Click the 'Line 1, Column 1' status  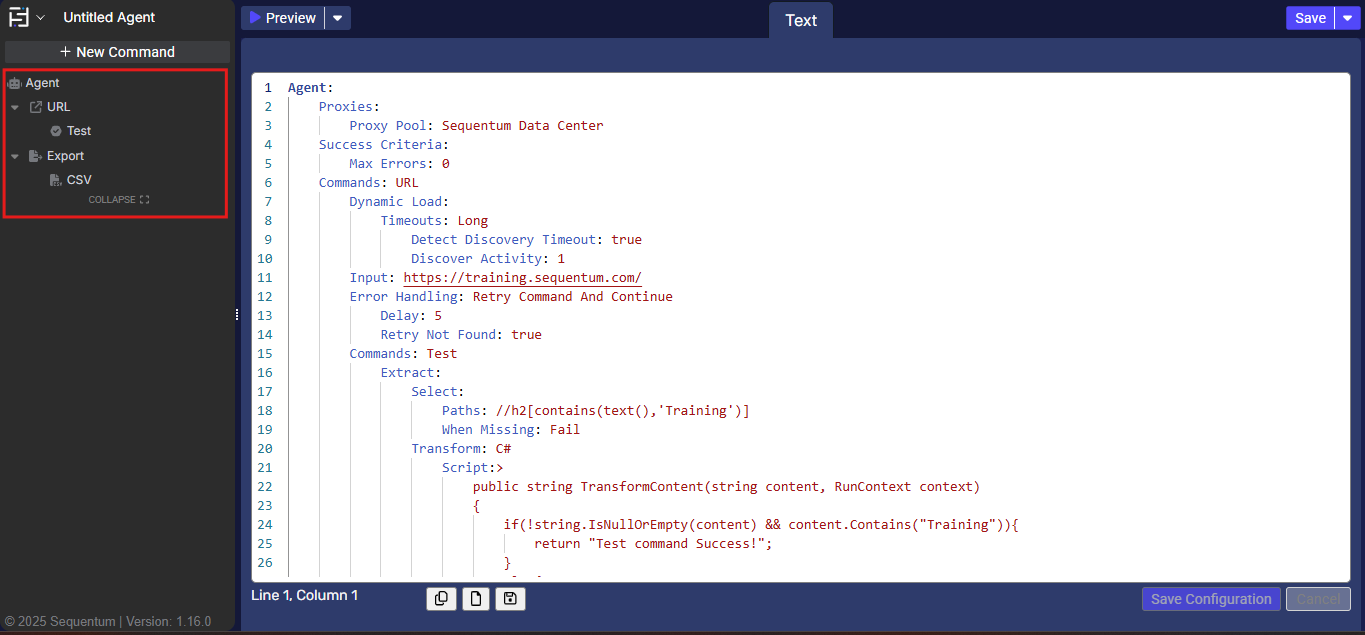coord(305,595)
